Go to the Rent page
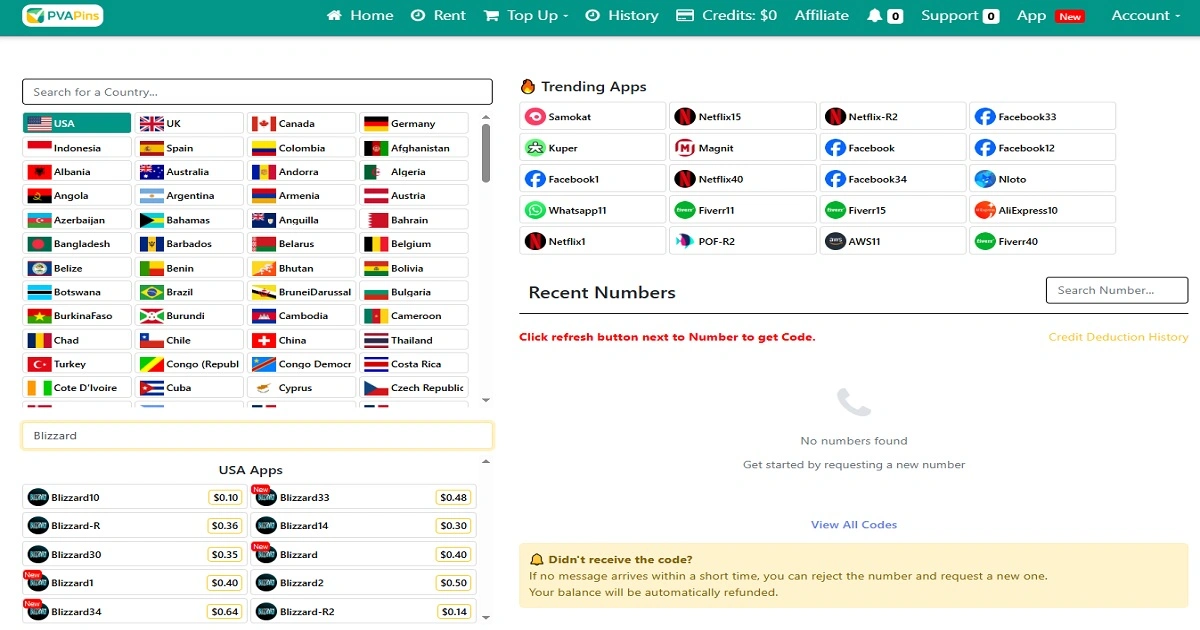 tap(438, 16)
